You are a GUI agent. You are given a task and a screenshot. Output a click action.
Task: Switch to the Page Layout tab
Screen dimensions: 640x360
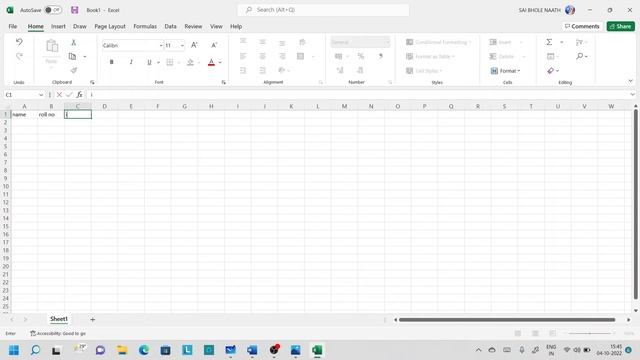(x=110, y=26)
